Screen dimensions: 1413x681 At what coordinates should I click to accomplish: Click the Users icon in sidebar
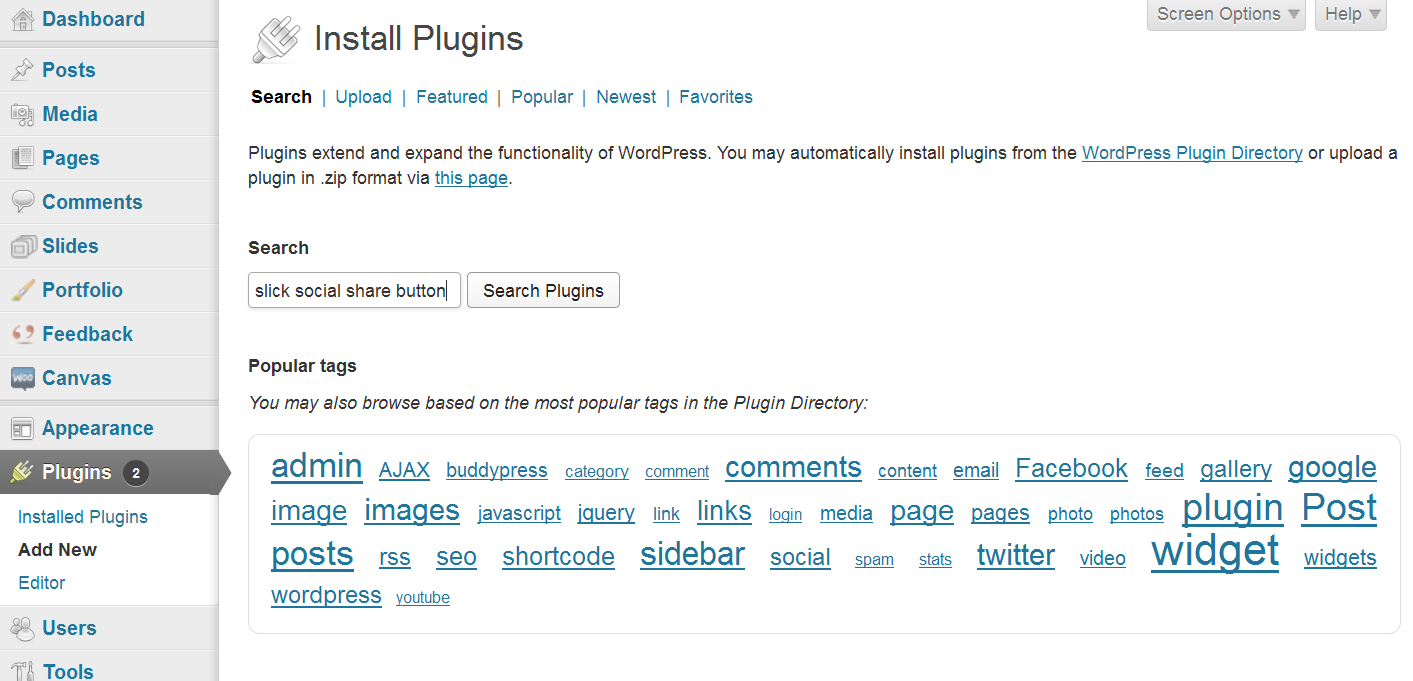[x=22, y=628]
